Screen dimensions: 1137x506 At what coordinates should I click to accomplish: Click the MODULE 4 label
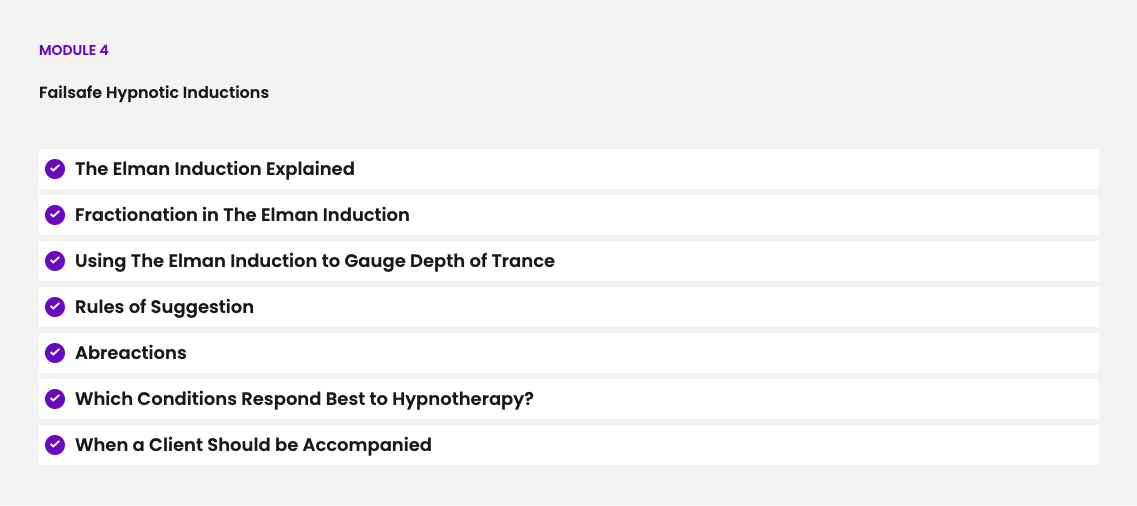point(74,50)
